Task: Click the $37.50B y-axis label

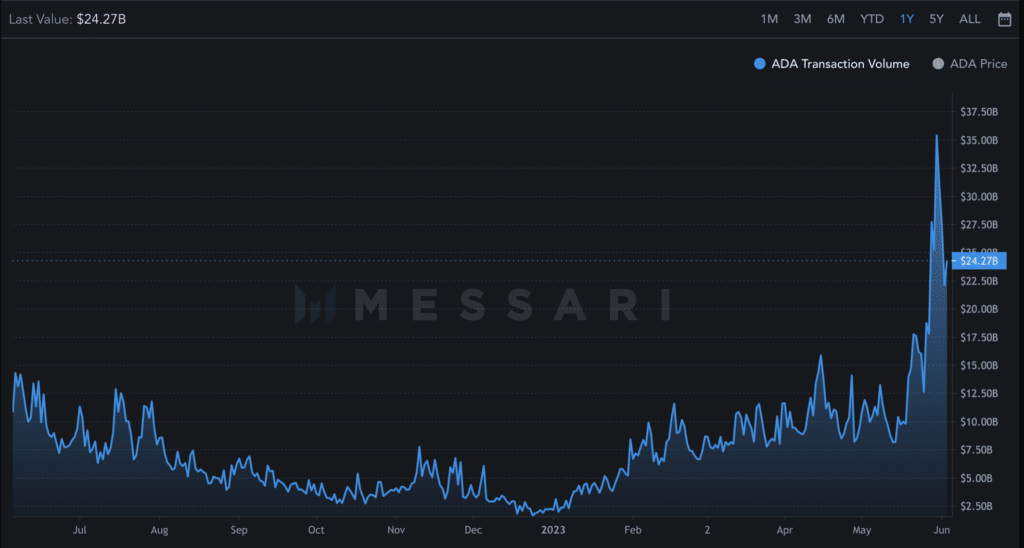Action: click(979, 112)
